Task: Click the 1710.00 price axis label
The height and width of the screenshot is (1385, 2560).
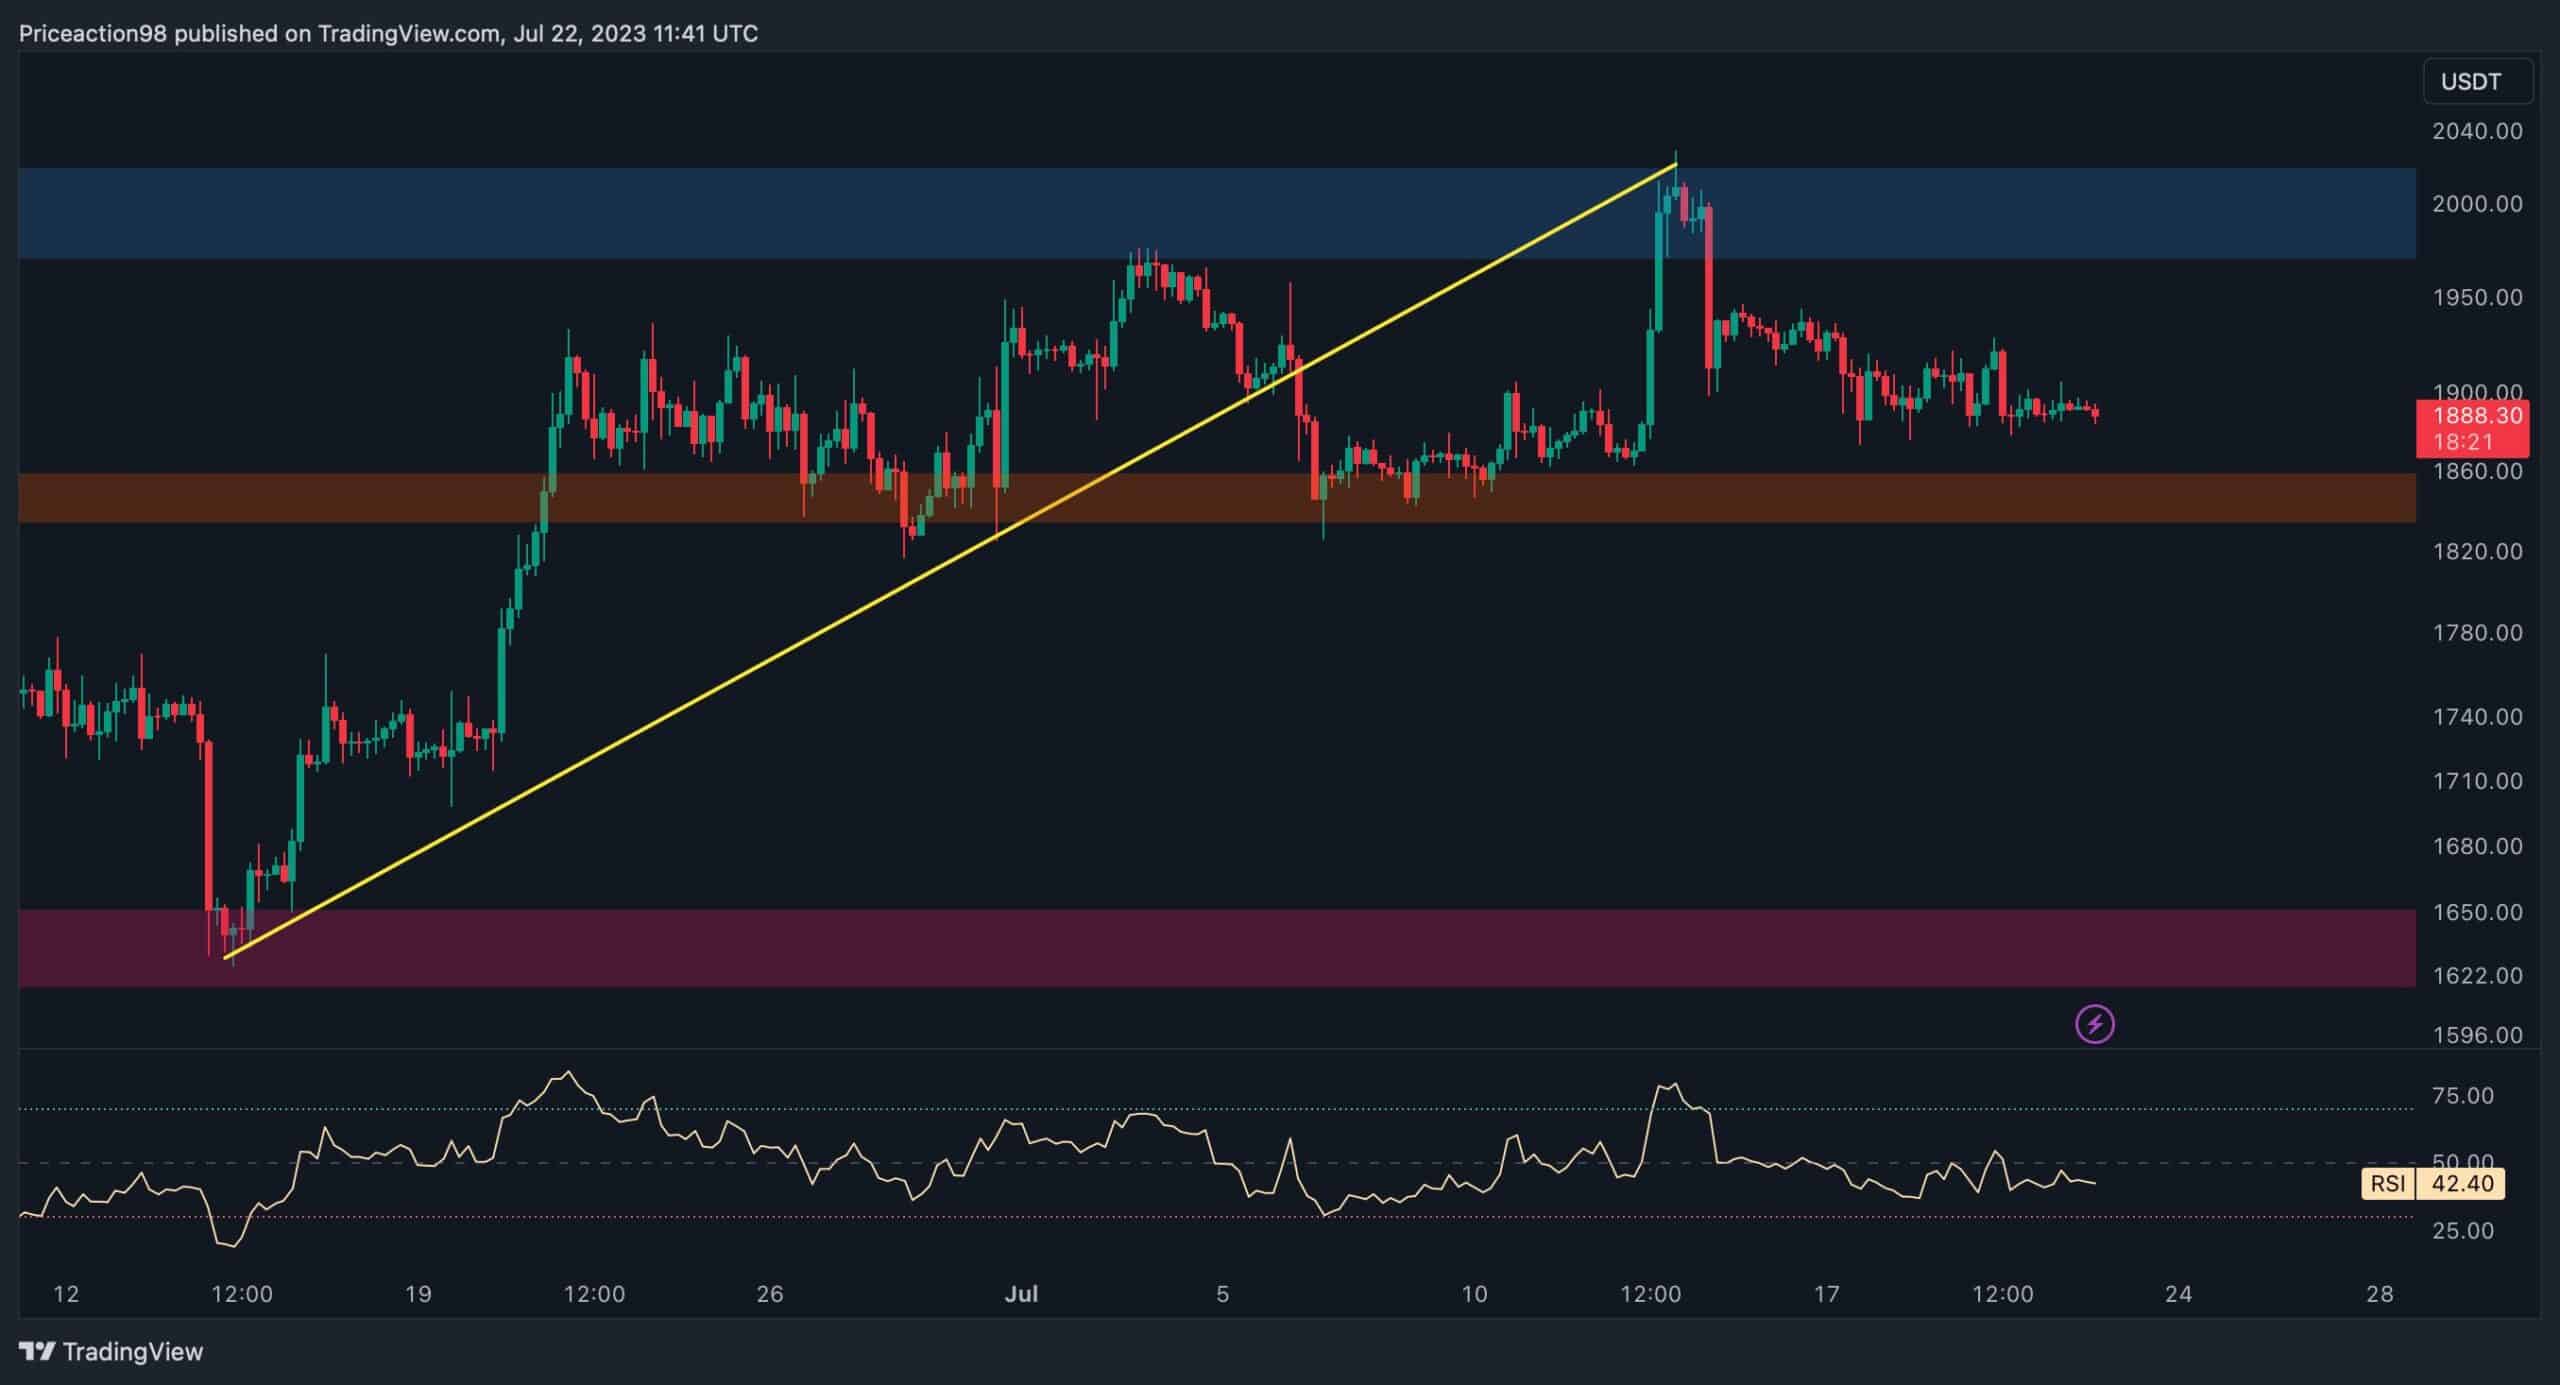Action: pos(2477,781)
